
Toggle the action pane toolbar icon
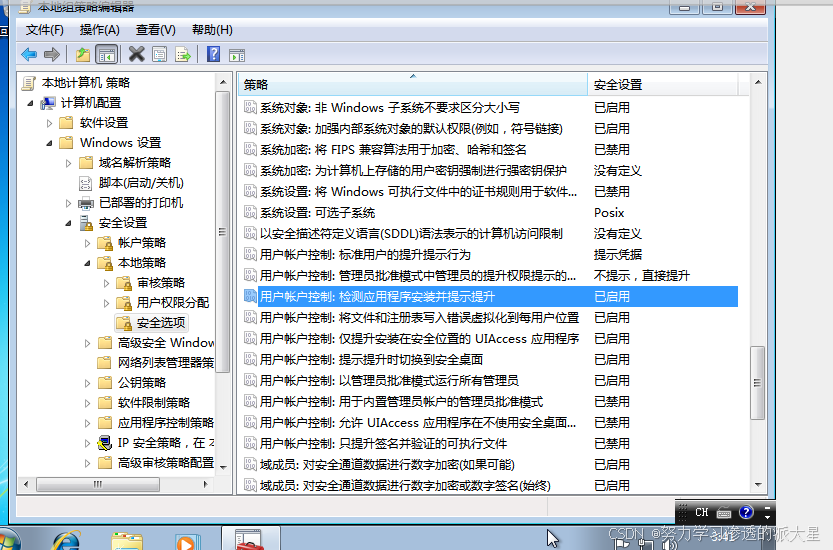(236, 55)
